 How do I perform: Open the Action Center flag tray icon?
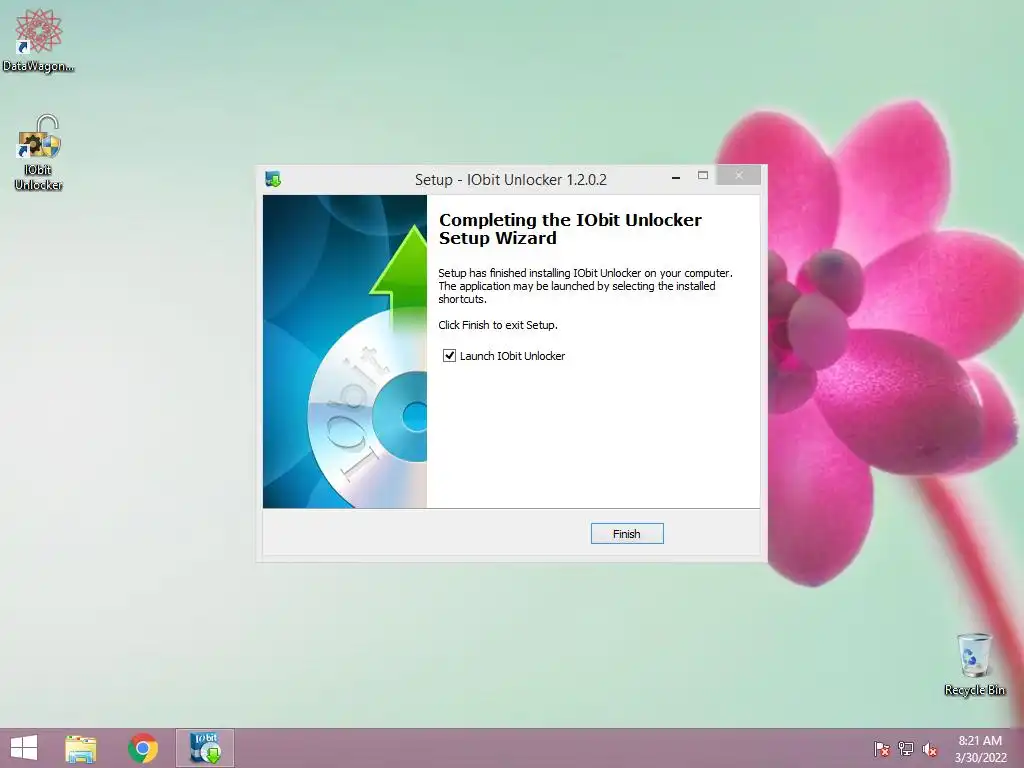point(882,749)
